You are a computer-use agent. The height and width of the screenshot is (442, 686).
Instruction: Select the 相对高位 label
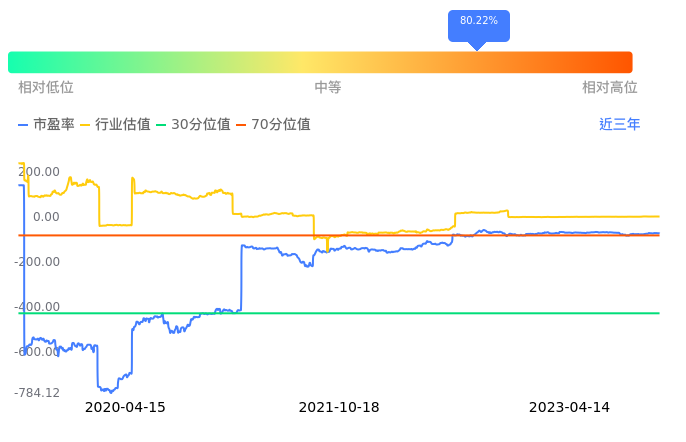click(x=610, y=88)
